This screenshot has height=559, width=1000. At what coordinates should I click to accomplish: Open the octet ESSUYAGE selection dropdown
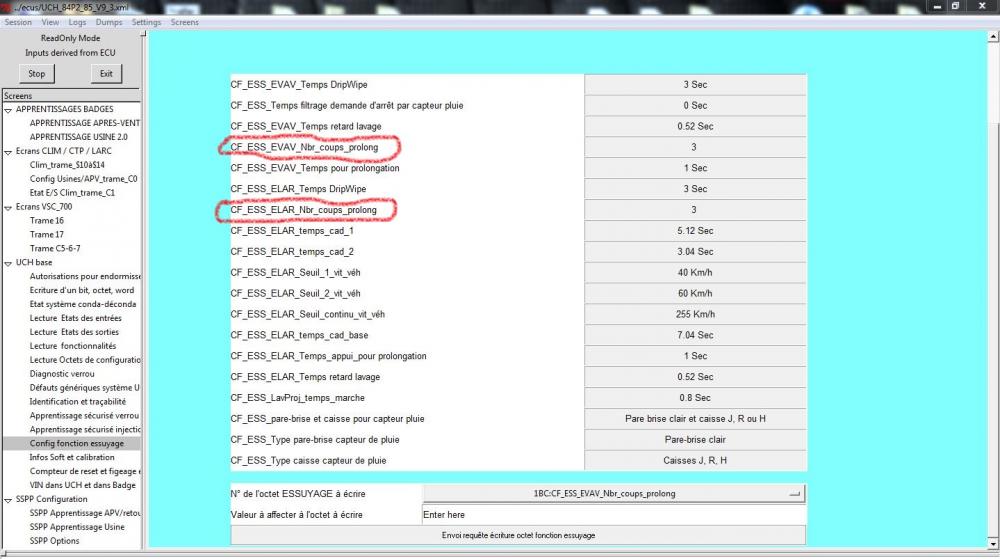click(x=614, y=493)
